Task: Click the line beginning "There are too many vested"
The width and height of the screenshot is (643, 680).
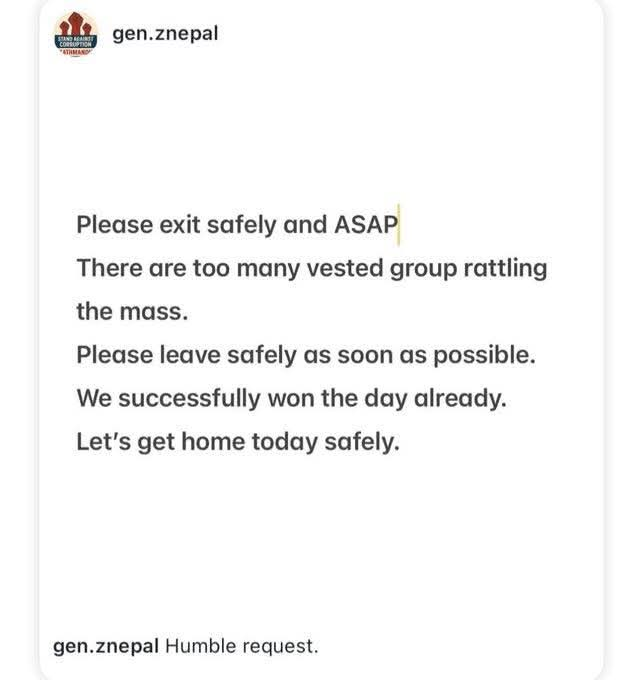Action: click(x=311, y=269)
